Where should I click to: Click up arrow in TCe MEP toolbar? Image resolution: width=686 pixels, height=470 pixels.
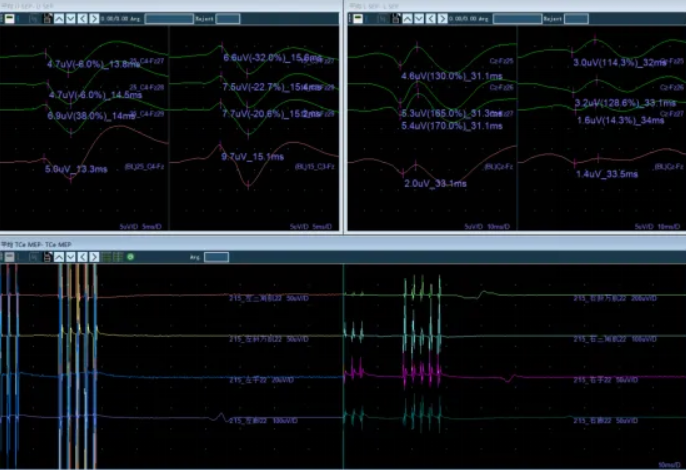59,257
